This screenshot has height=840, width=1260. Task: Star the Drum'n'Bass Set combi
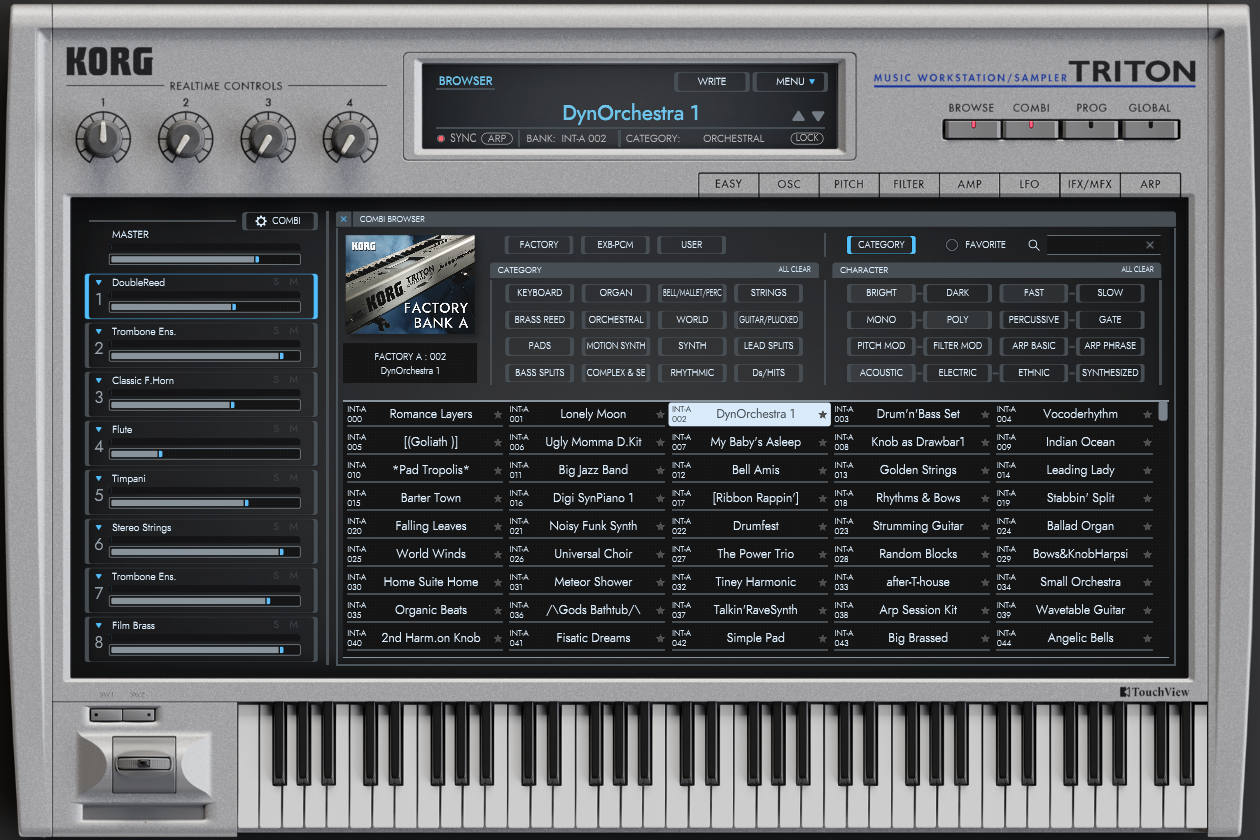985,414
